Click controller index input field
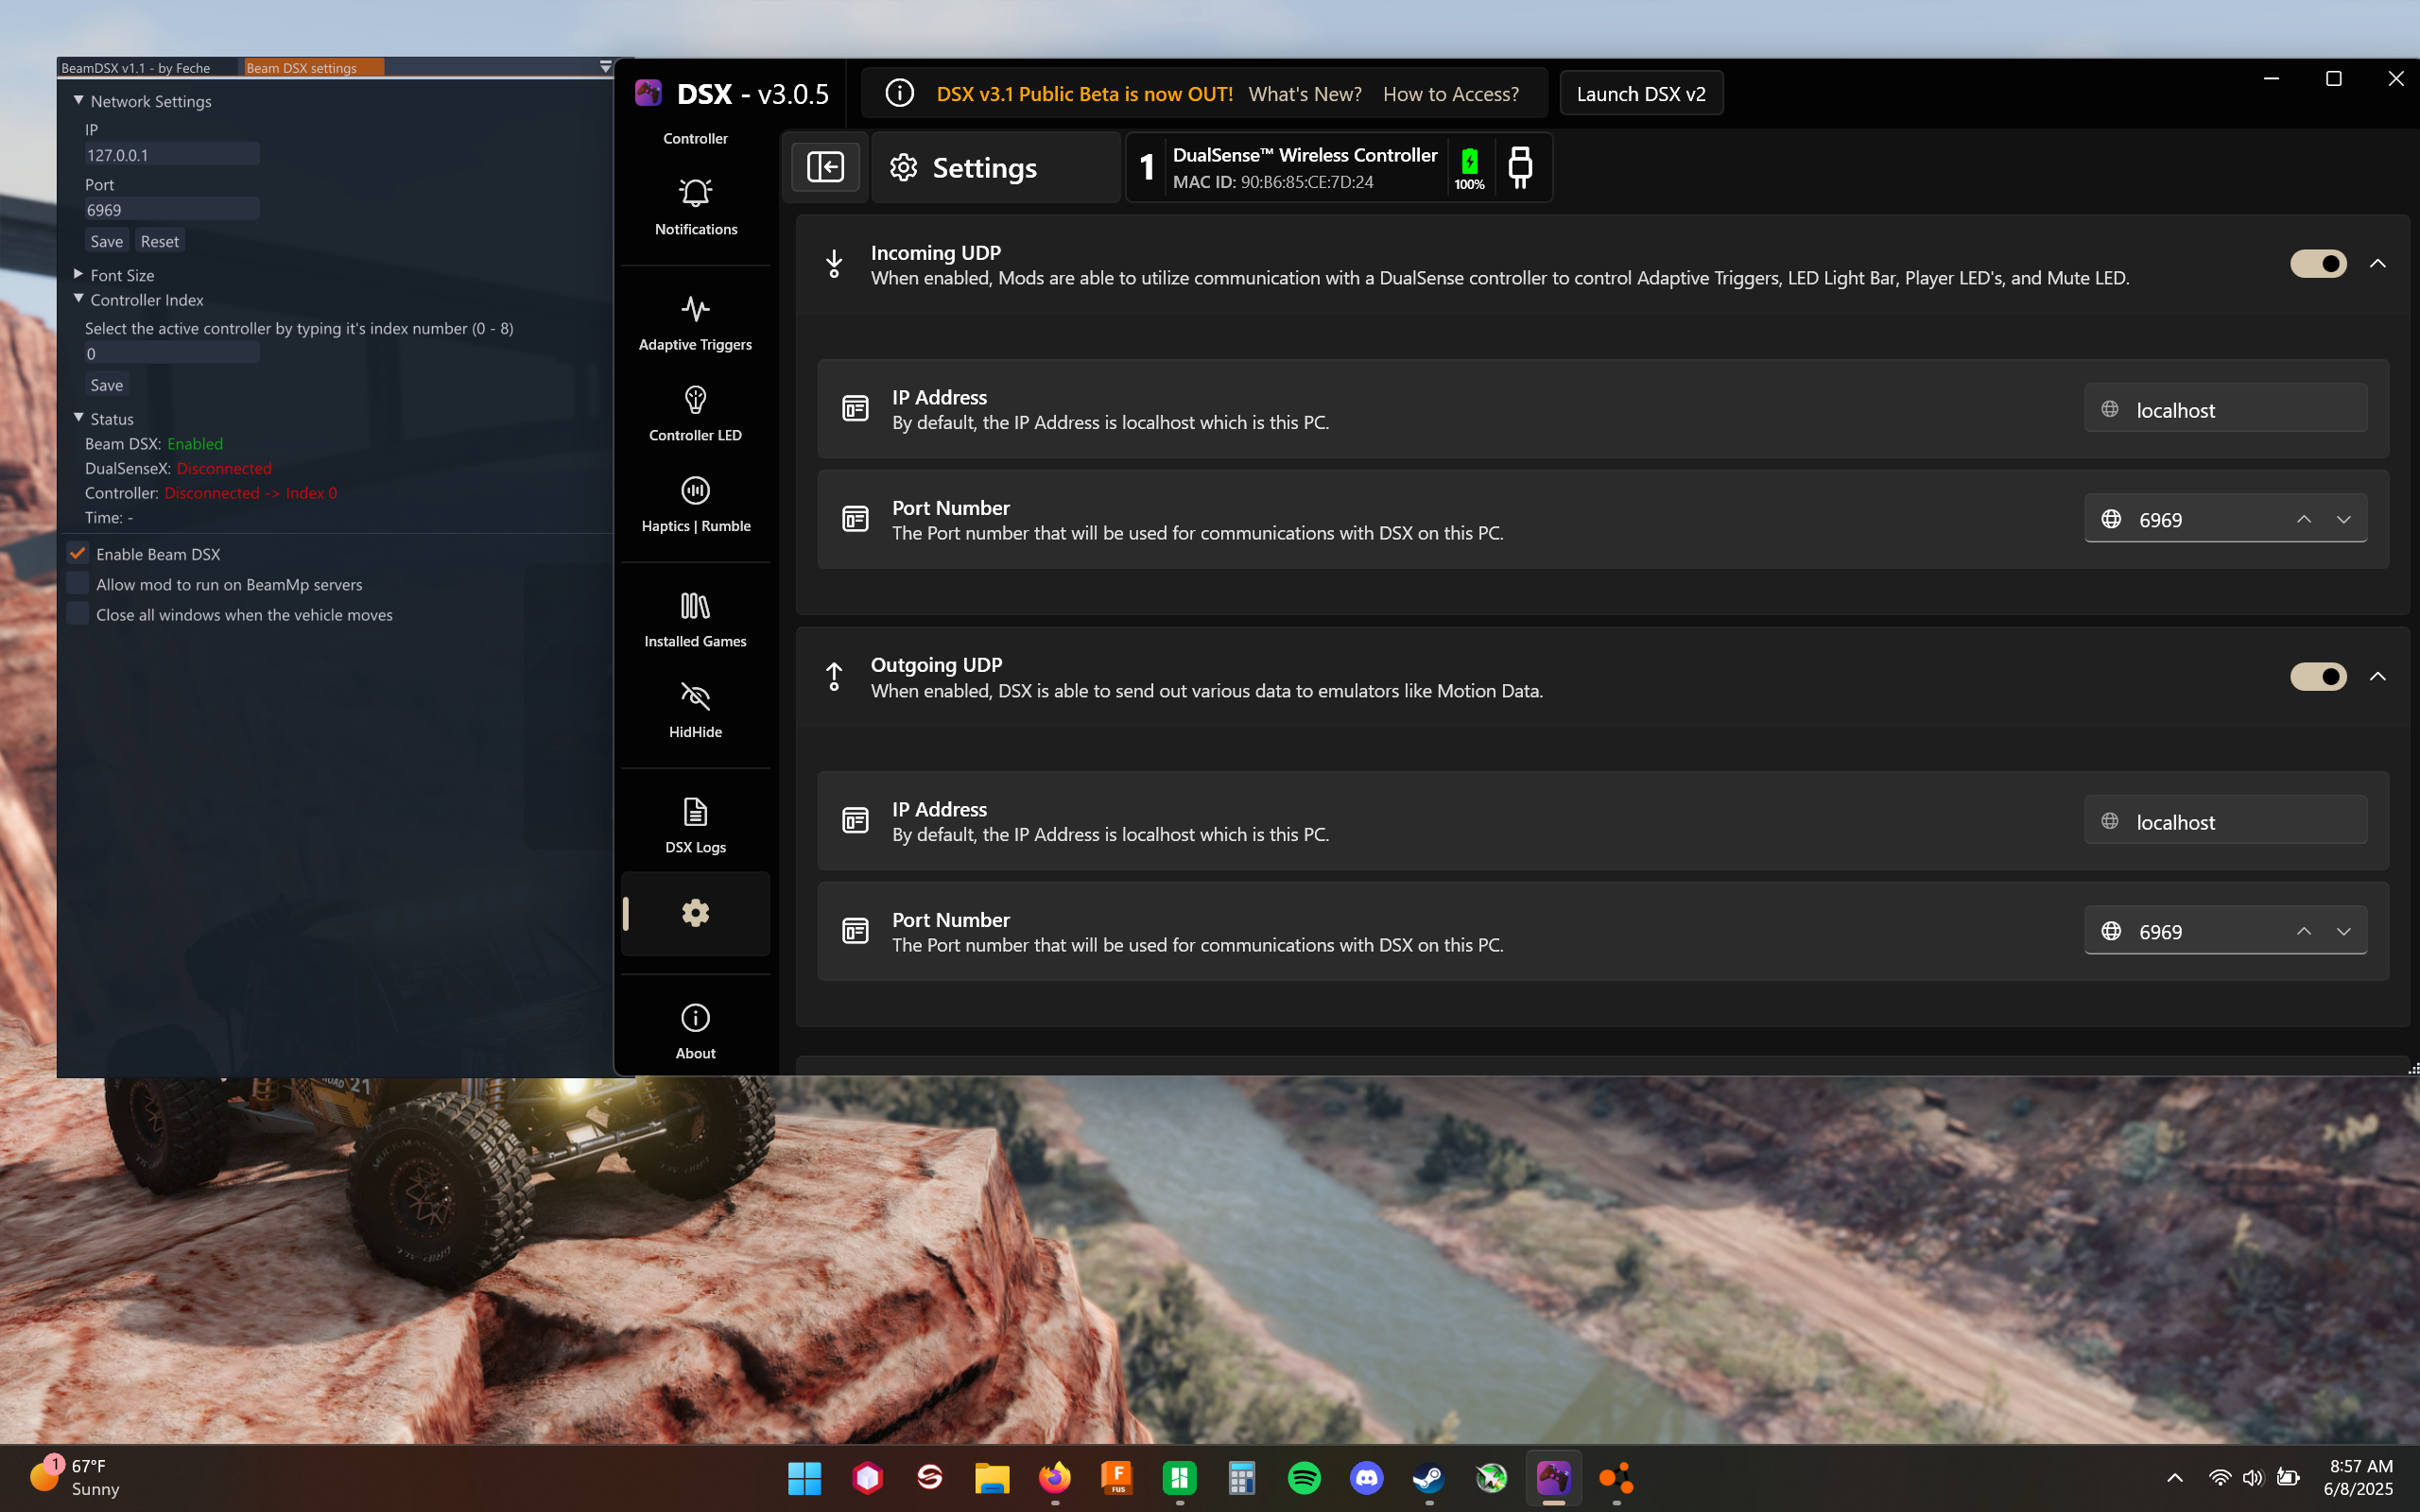The image size is (2420, 1512). pos(171,353)
